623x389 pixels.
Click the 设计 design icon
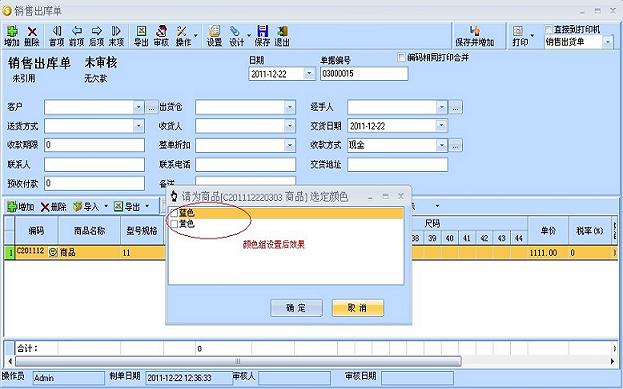tap(235, 31)
